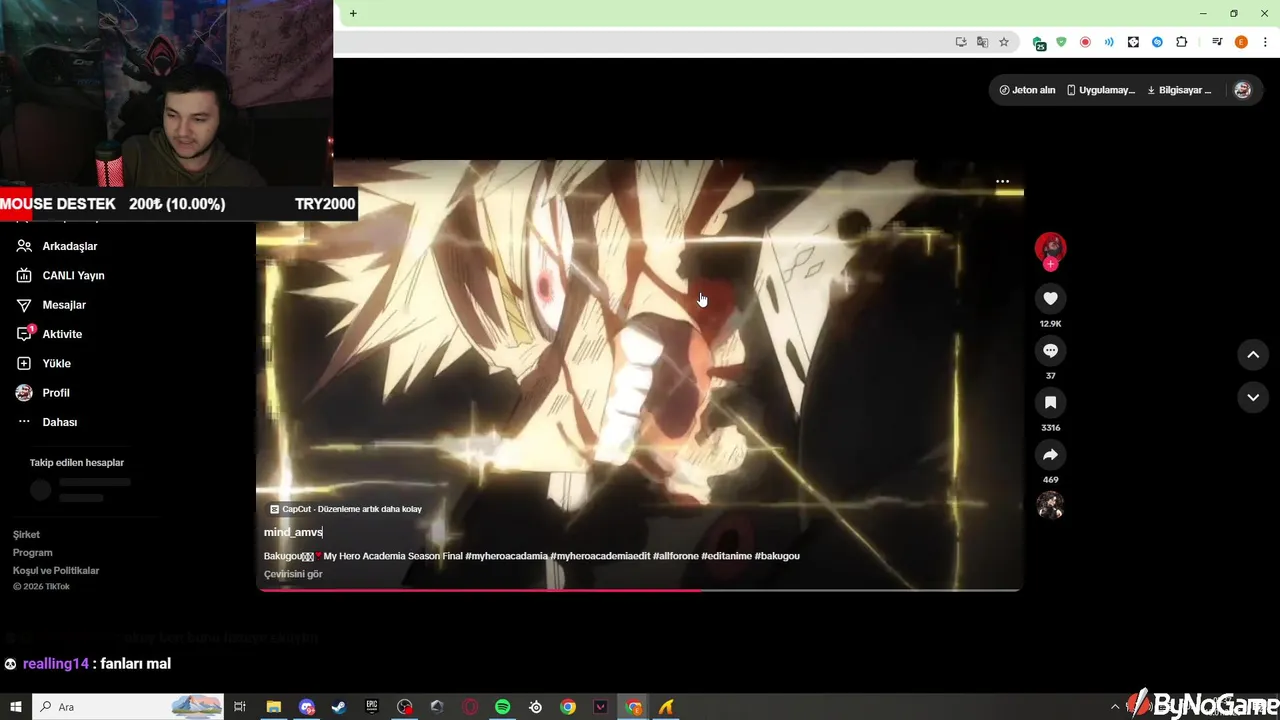
Task: Go to the next video with down chevron
Action: 1253,397
